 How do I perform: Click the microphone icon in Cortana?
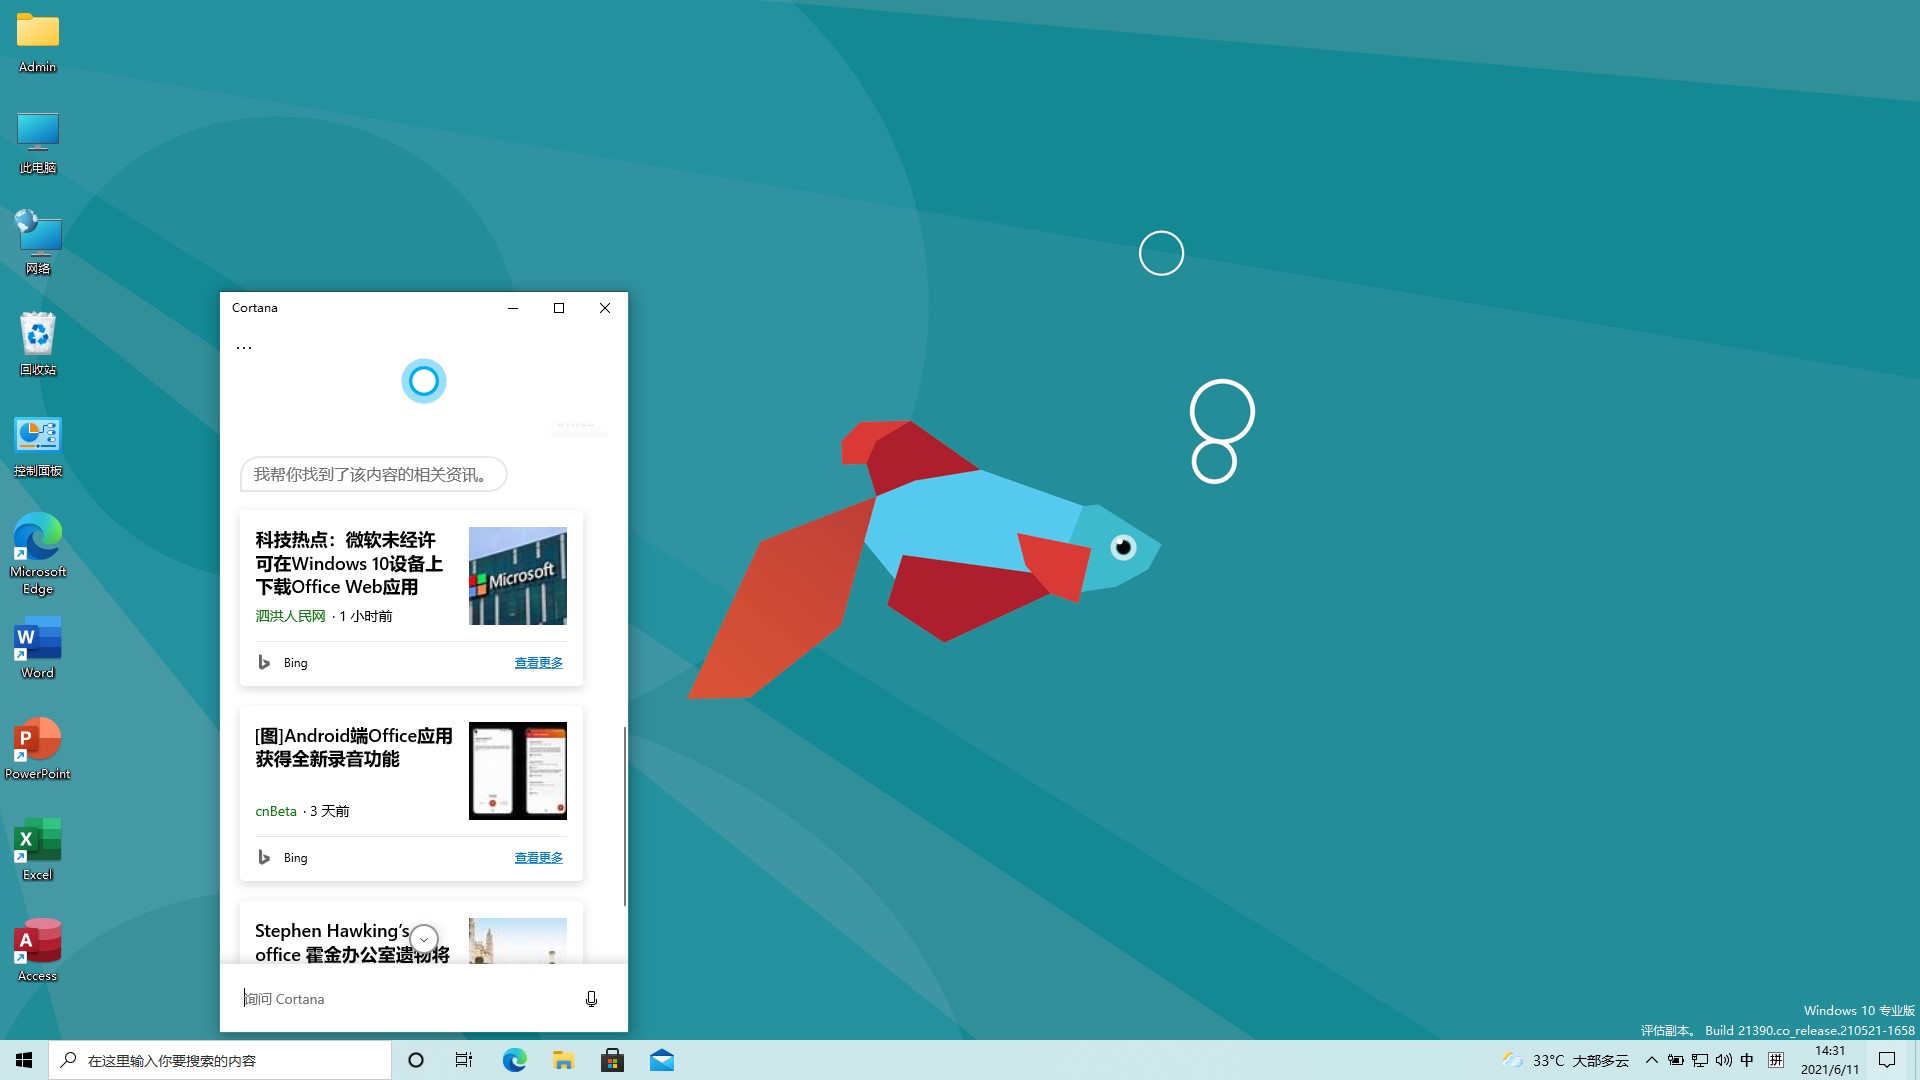tap(591, 999)
